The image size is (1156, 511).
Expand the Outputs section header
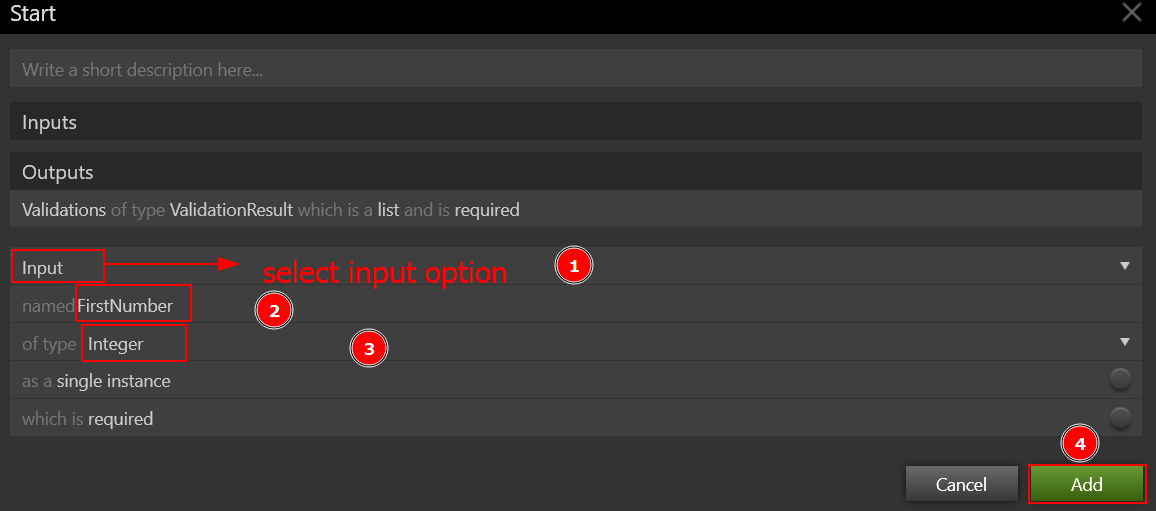coord(575,172)
